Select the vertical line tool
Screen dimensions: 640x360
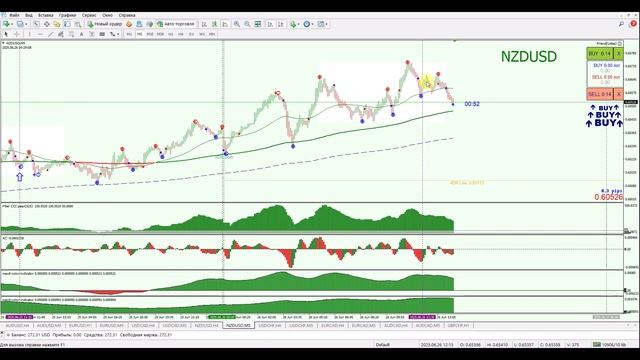[x=29, y=34]
